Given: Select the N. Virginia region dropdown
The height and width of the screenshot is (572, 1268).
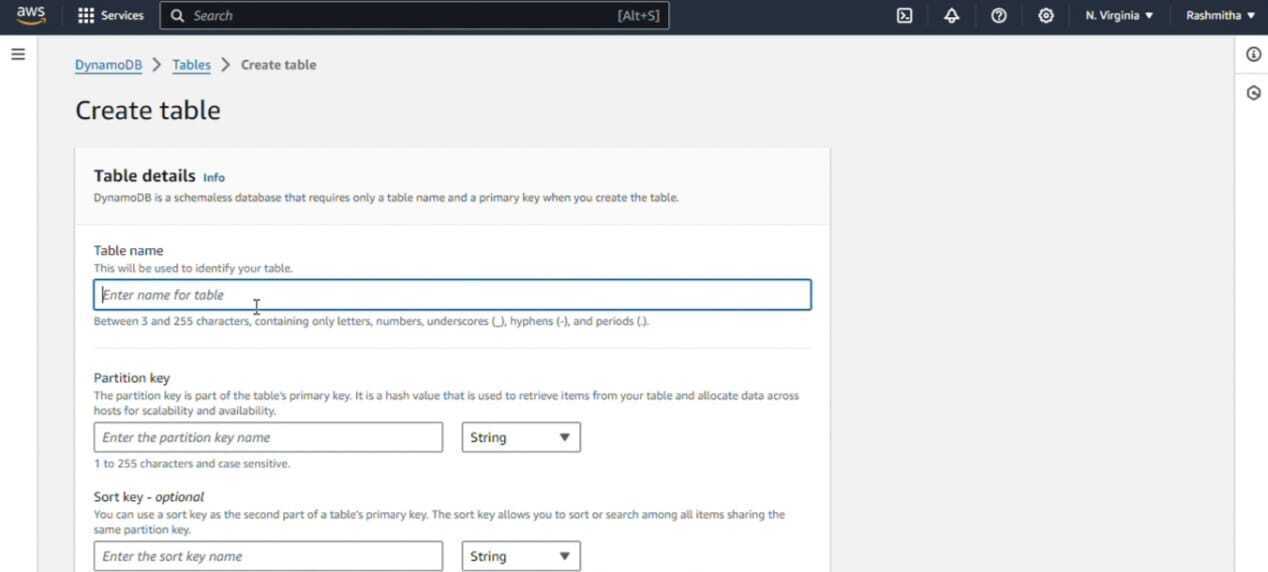Looking at the screenshot, I should (x=1119, y=16).
